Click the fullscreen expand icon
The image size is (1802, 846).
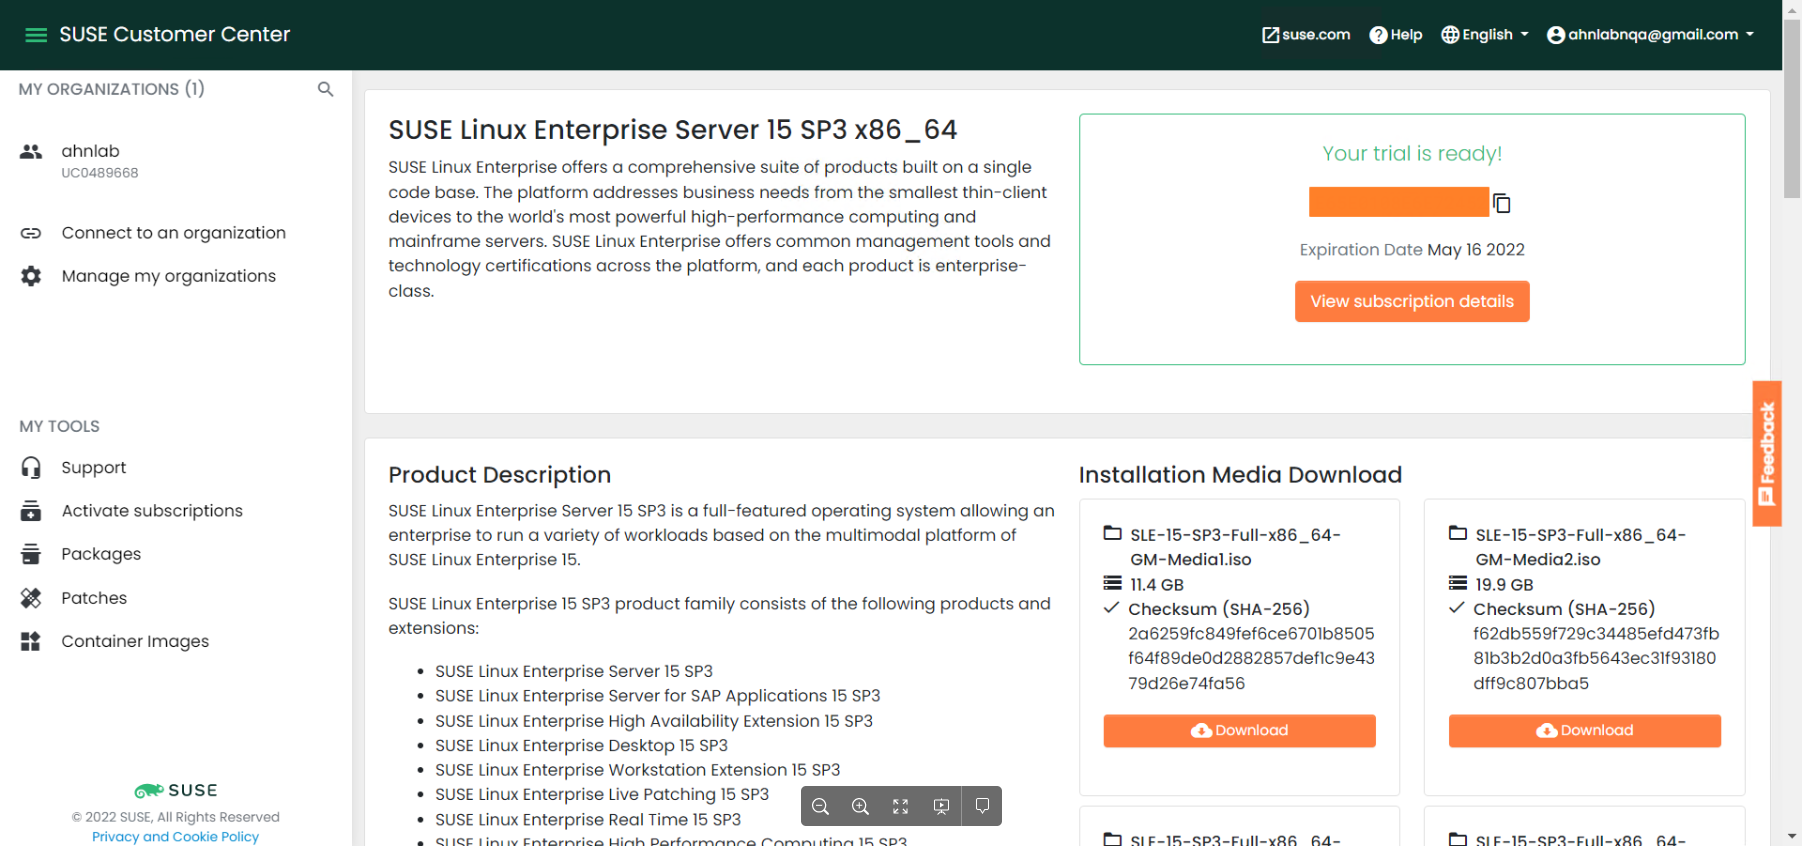point(900,806)
